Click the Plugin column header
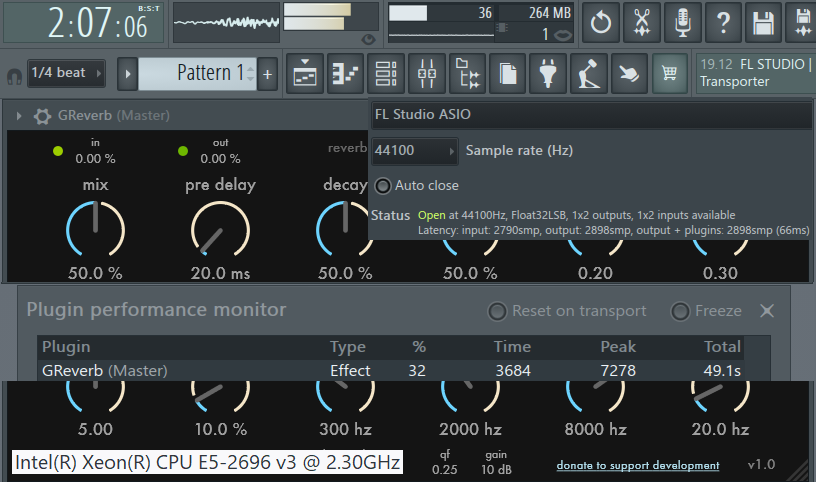The width and height of the screenshot is (816, 482). pyautogui.click(x=66, y=347)
